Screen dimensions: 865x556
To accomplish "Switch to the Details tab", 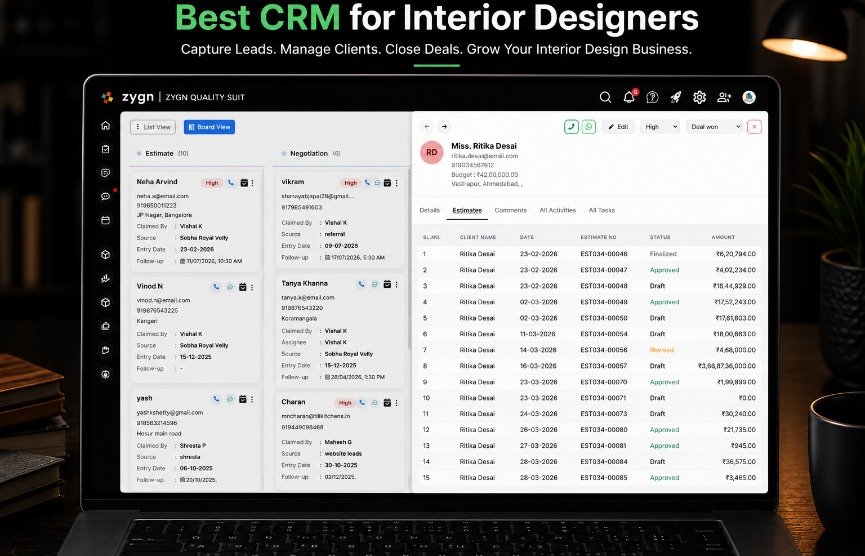I will click(x=430, y=210).
